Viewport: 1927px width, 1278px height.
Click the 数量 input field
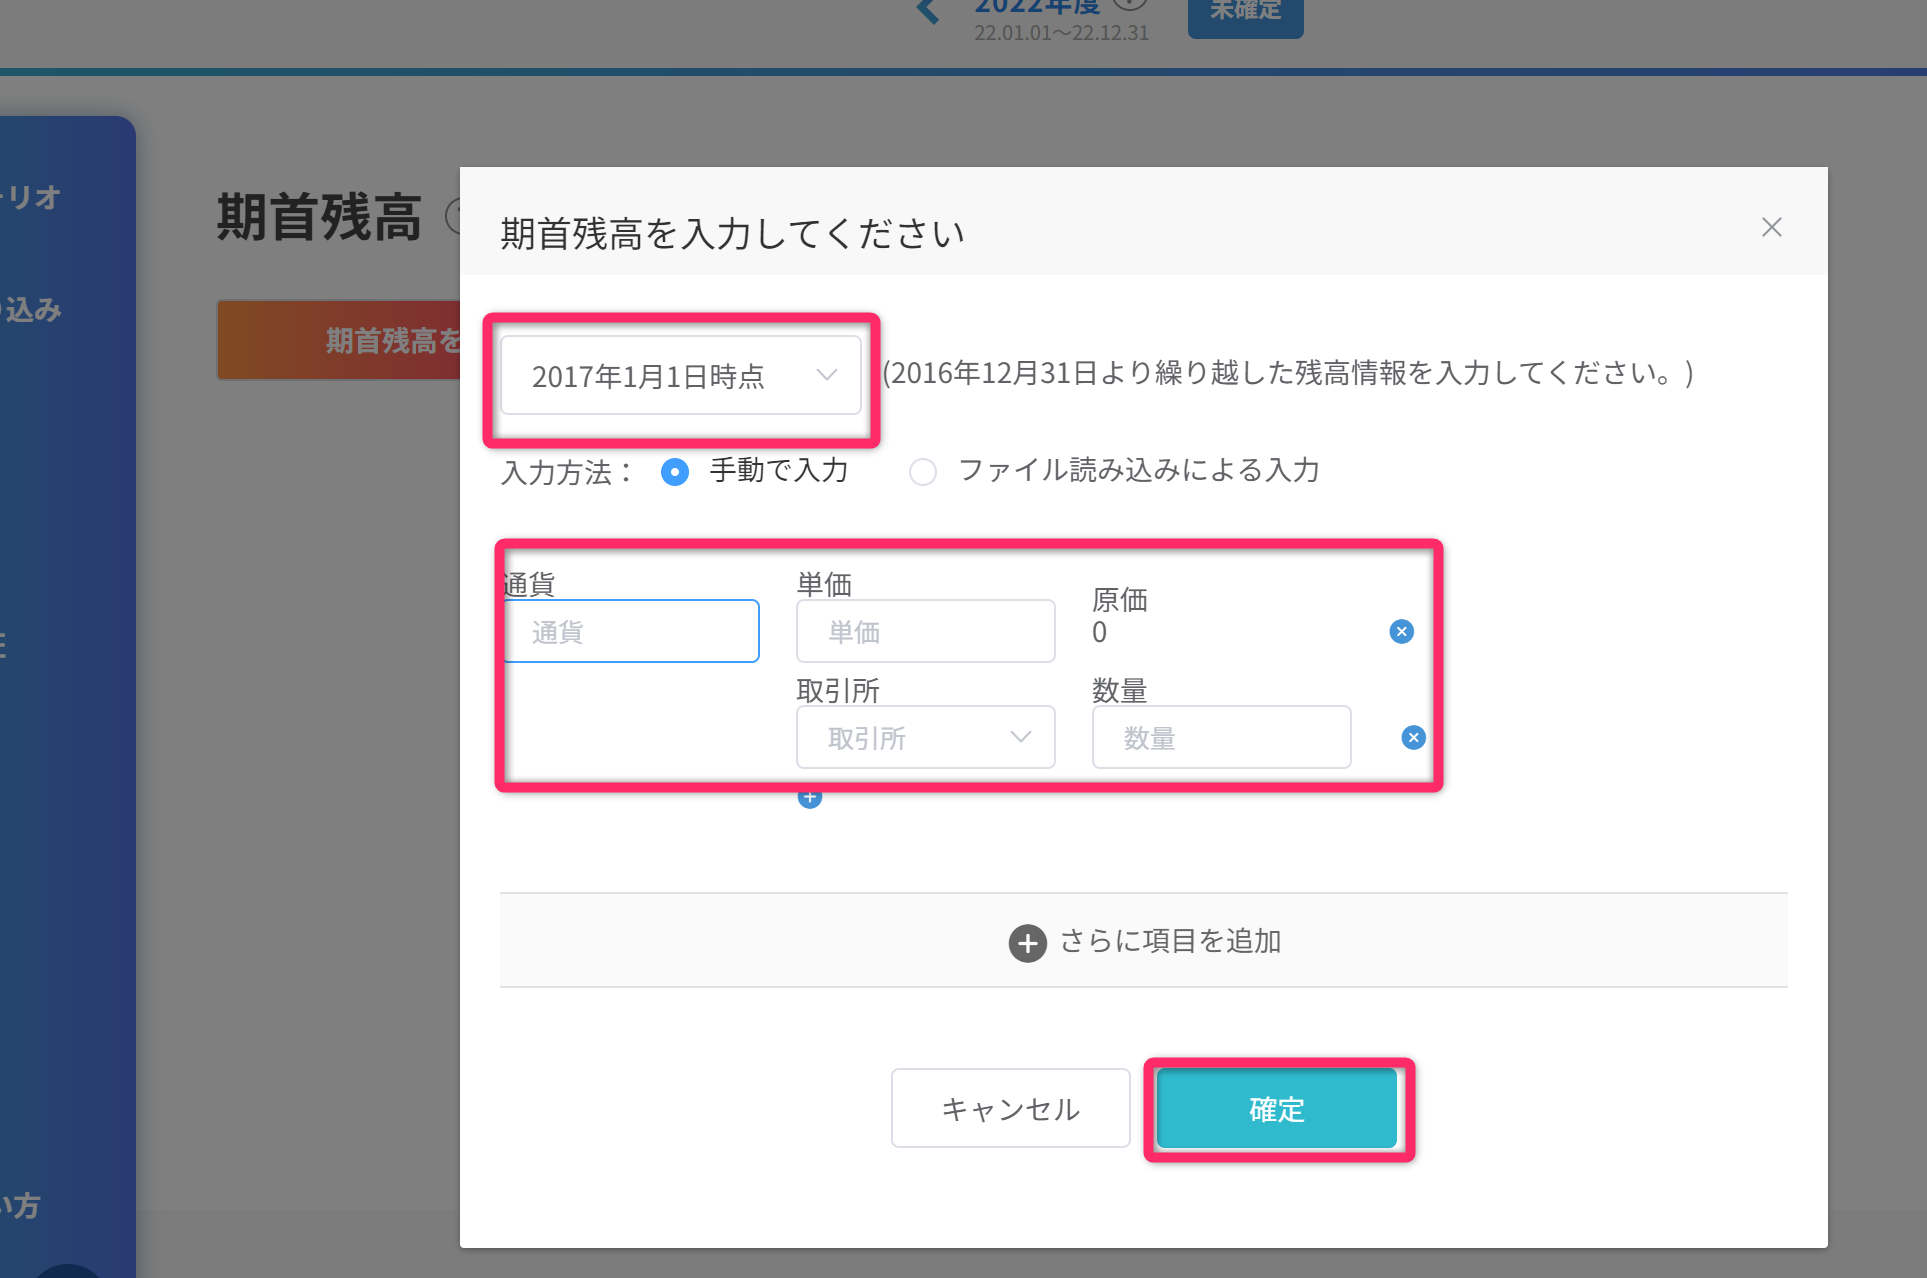(x=1221, y=737)
